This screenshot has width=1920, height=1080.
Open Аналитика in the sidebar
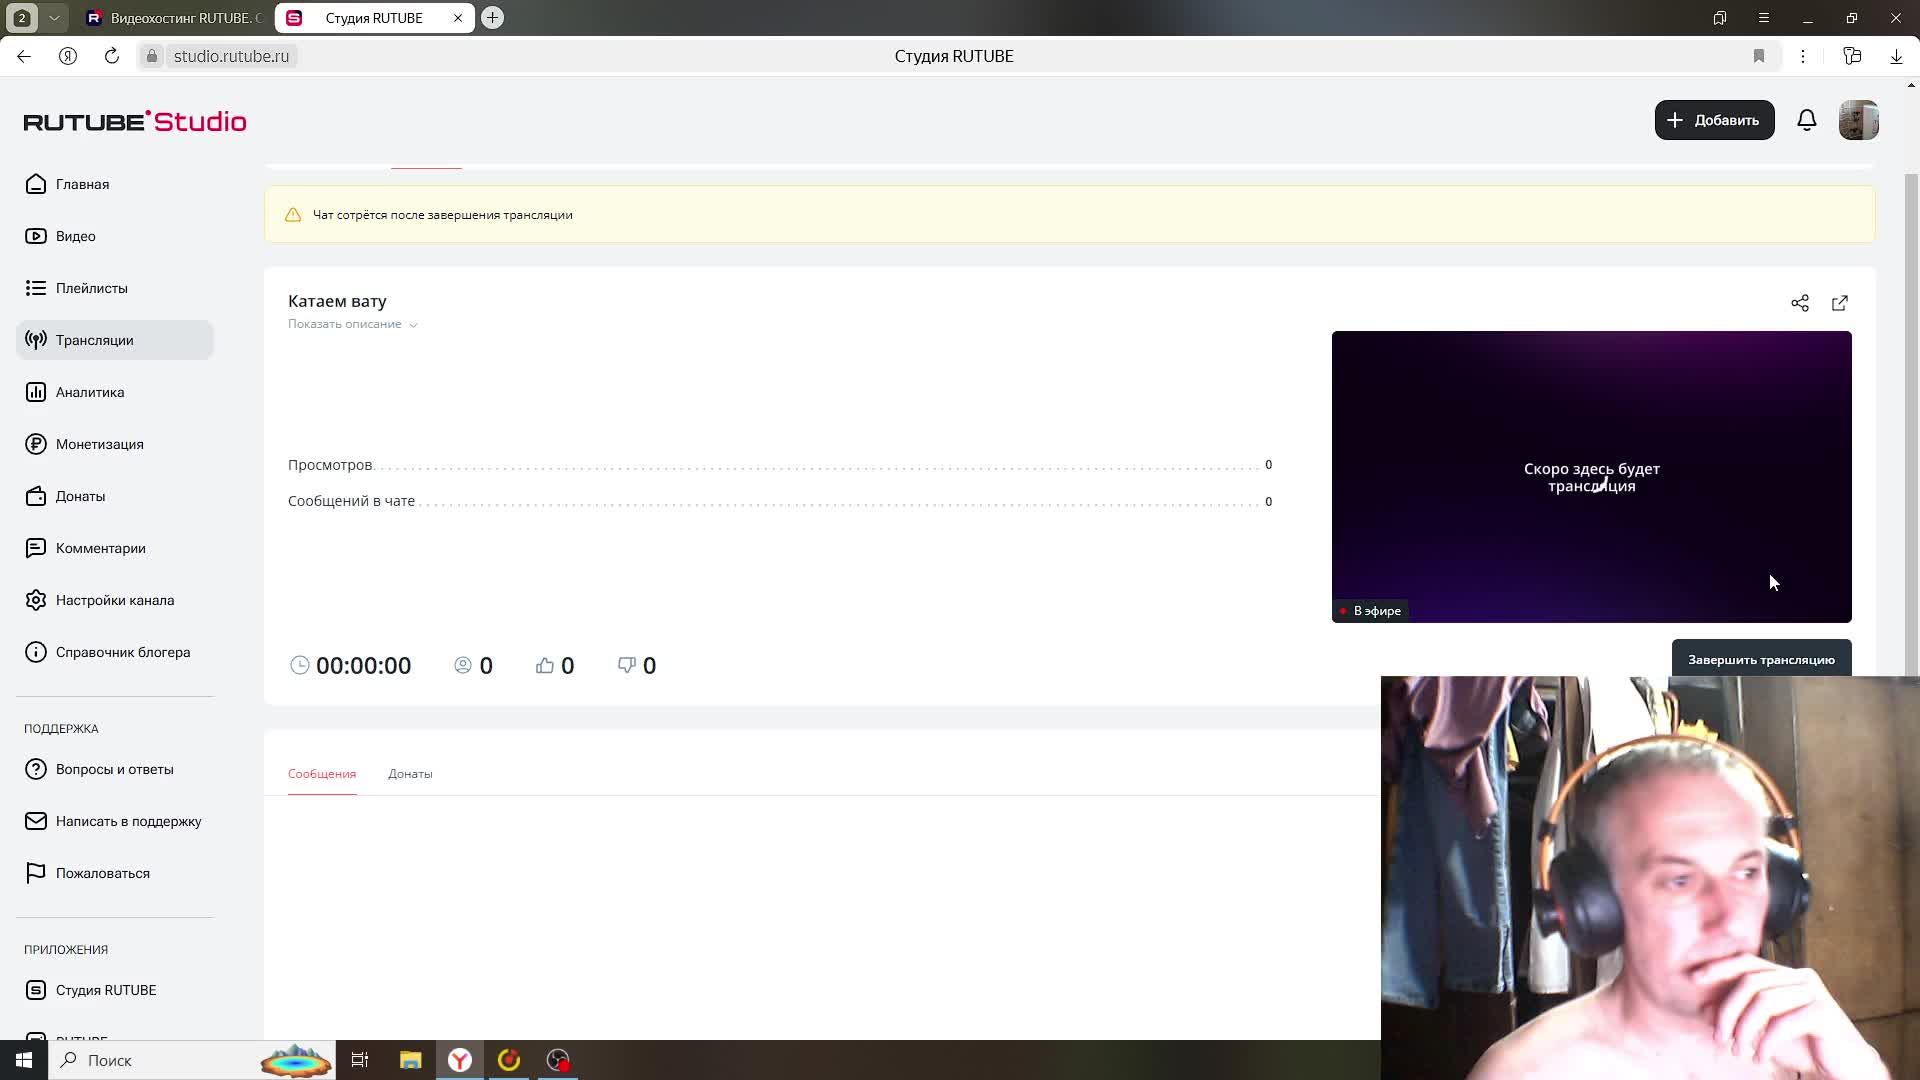(x=90, y=392)
